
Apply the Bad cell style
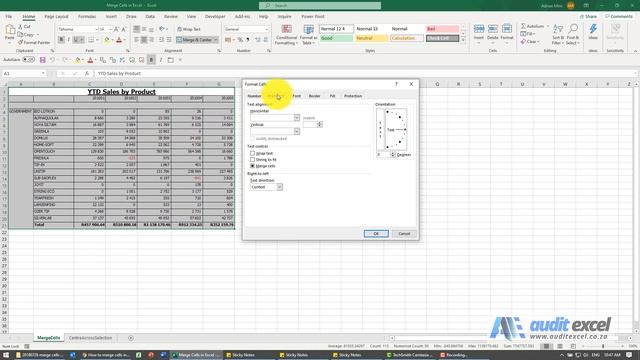(442, 29)
